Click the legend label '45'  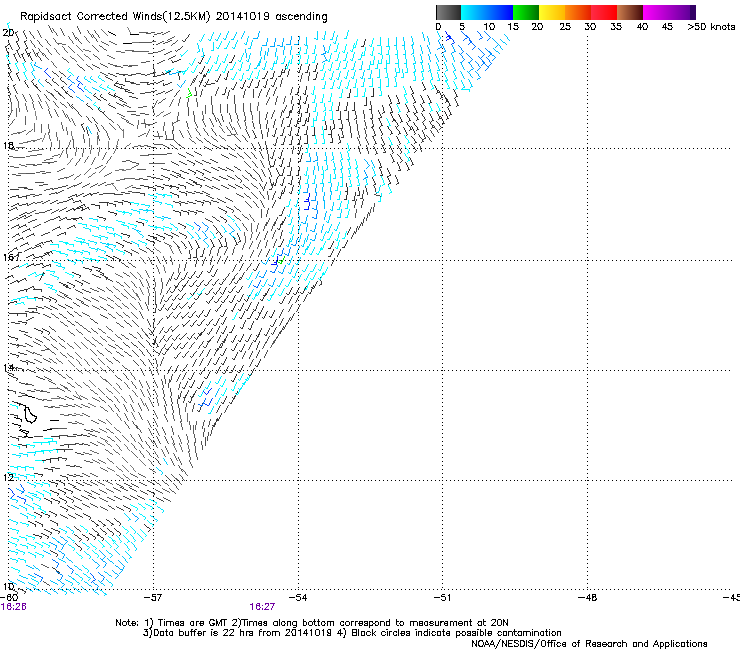click(x=667, y=27)
